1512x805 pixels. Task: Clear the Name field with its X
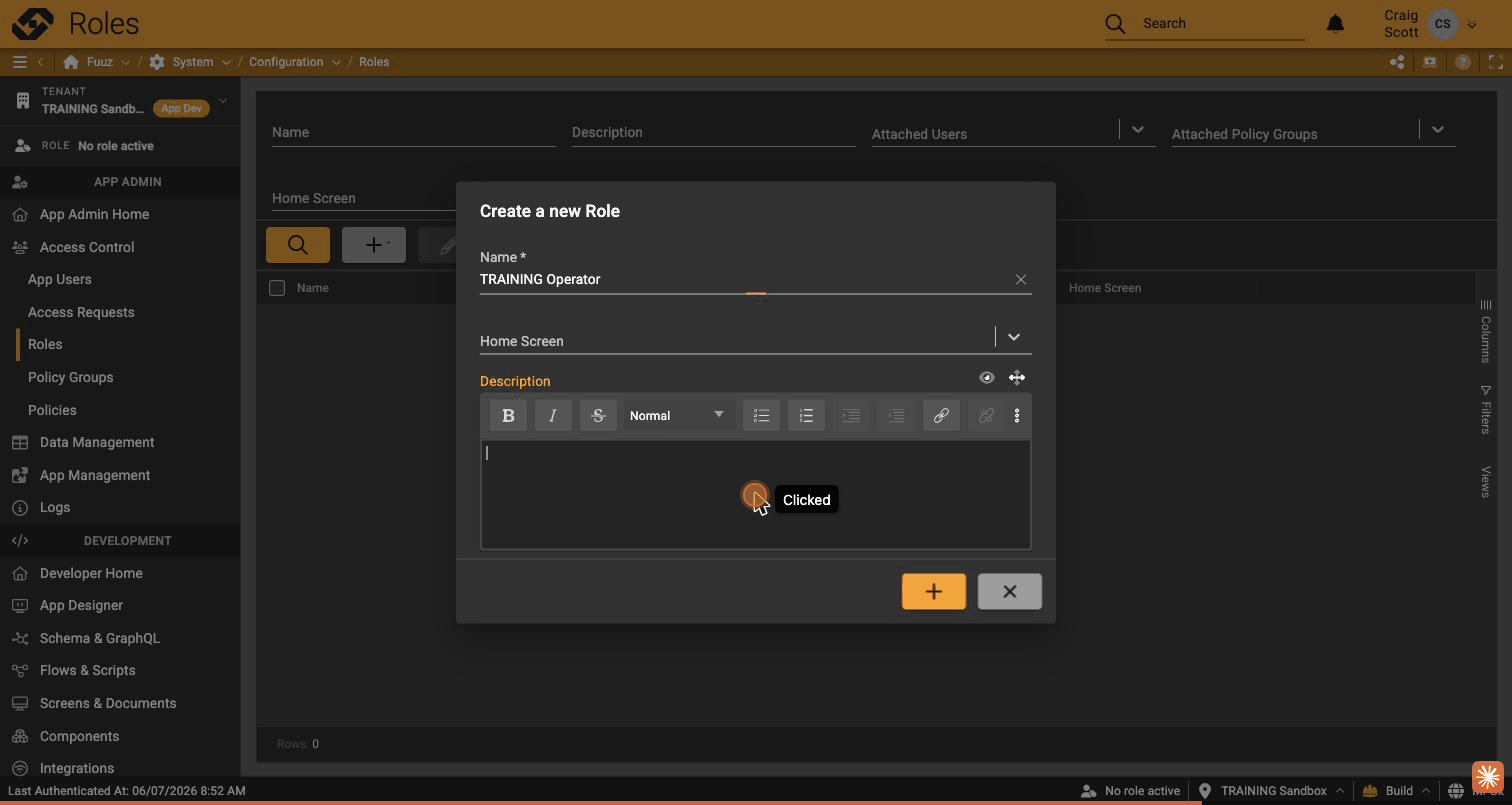tap(1021, 279)
